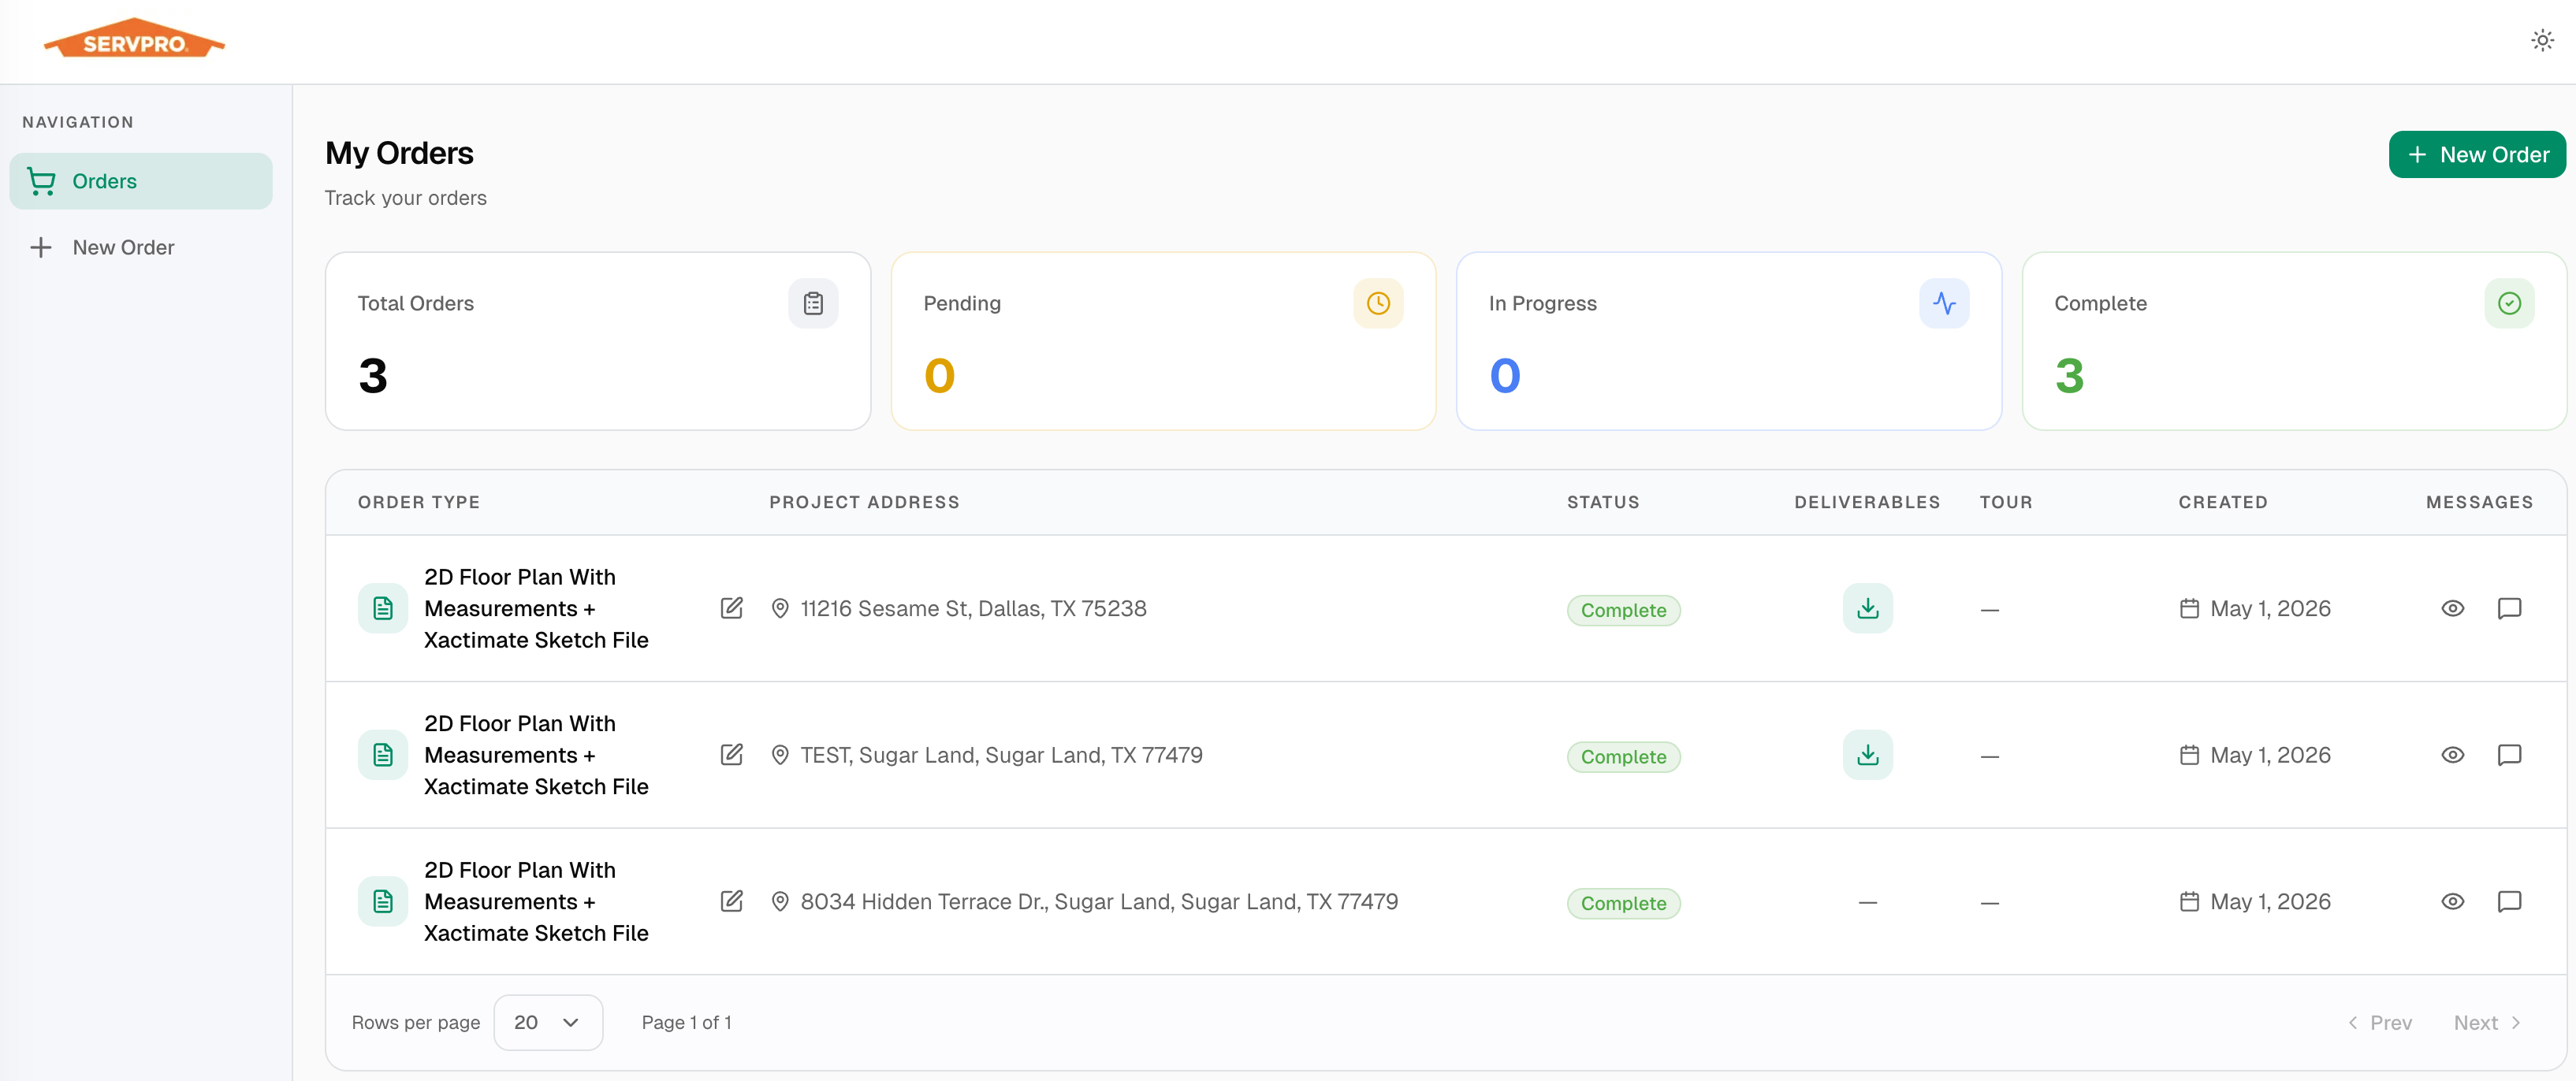Click map pin icon beside 11216 Sesame St

780,608
